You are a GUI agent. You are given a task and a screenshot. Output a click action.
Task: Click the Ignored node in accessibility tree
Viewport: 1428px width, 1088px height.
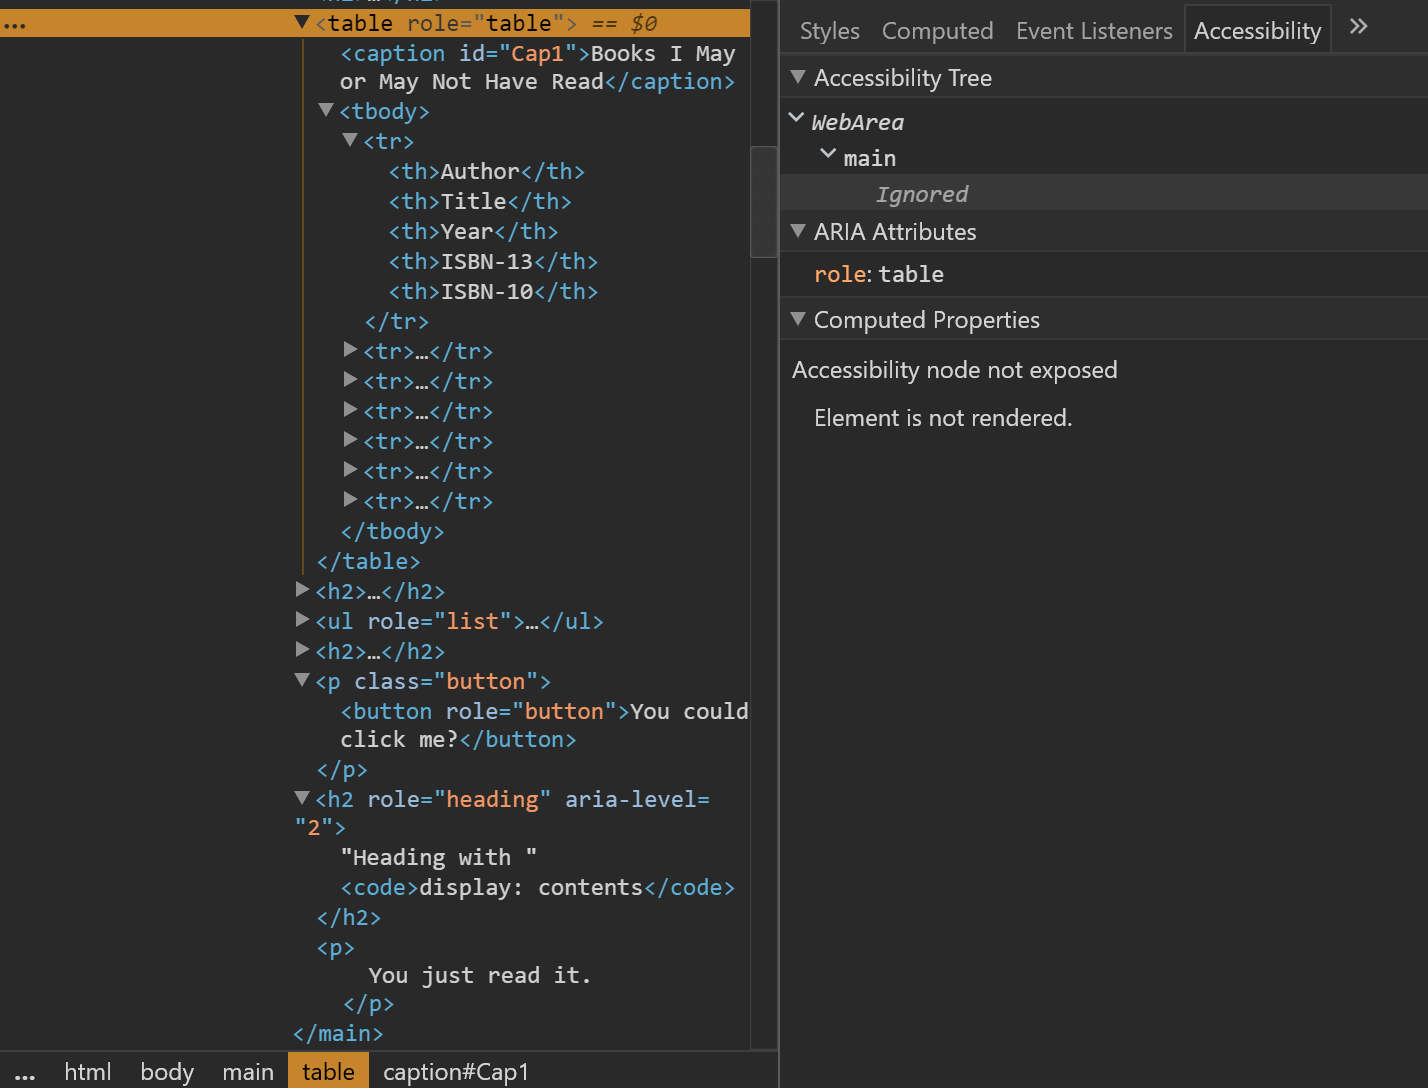[x=922, y=194]
